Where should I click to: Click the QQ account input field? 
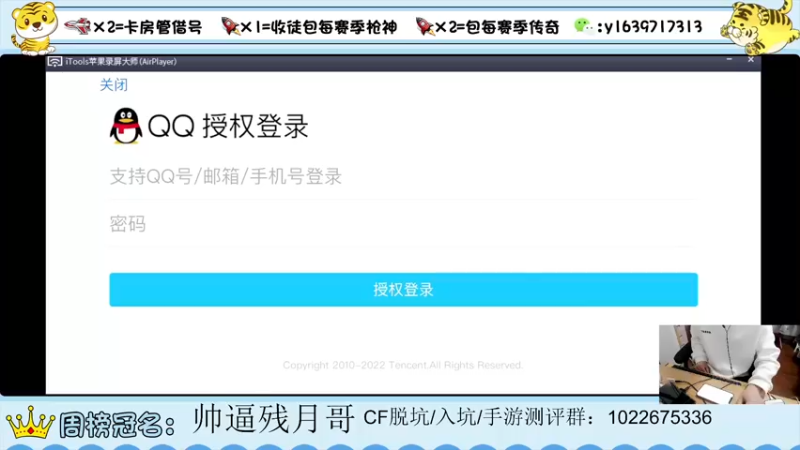coord(403,177)
